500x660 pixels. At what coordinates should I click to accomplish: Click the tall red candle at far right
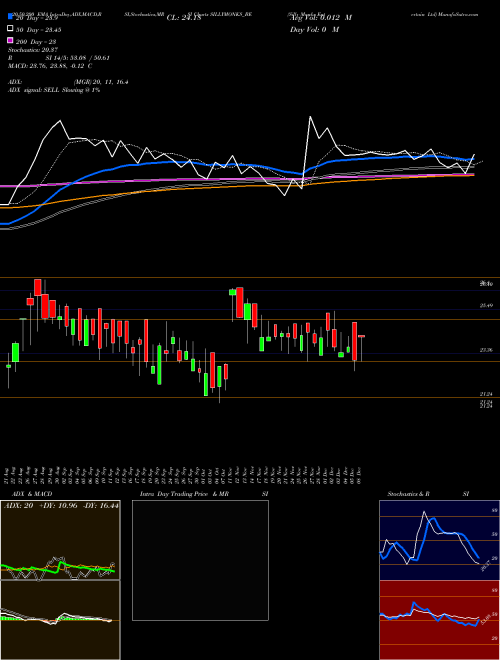click(x=355, y=341)
